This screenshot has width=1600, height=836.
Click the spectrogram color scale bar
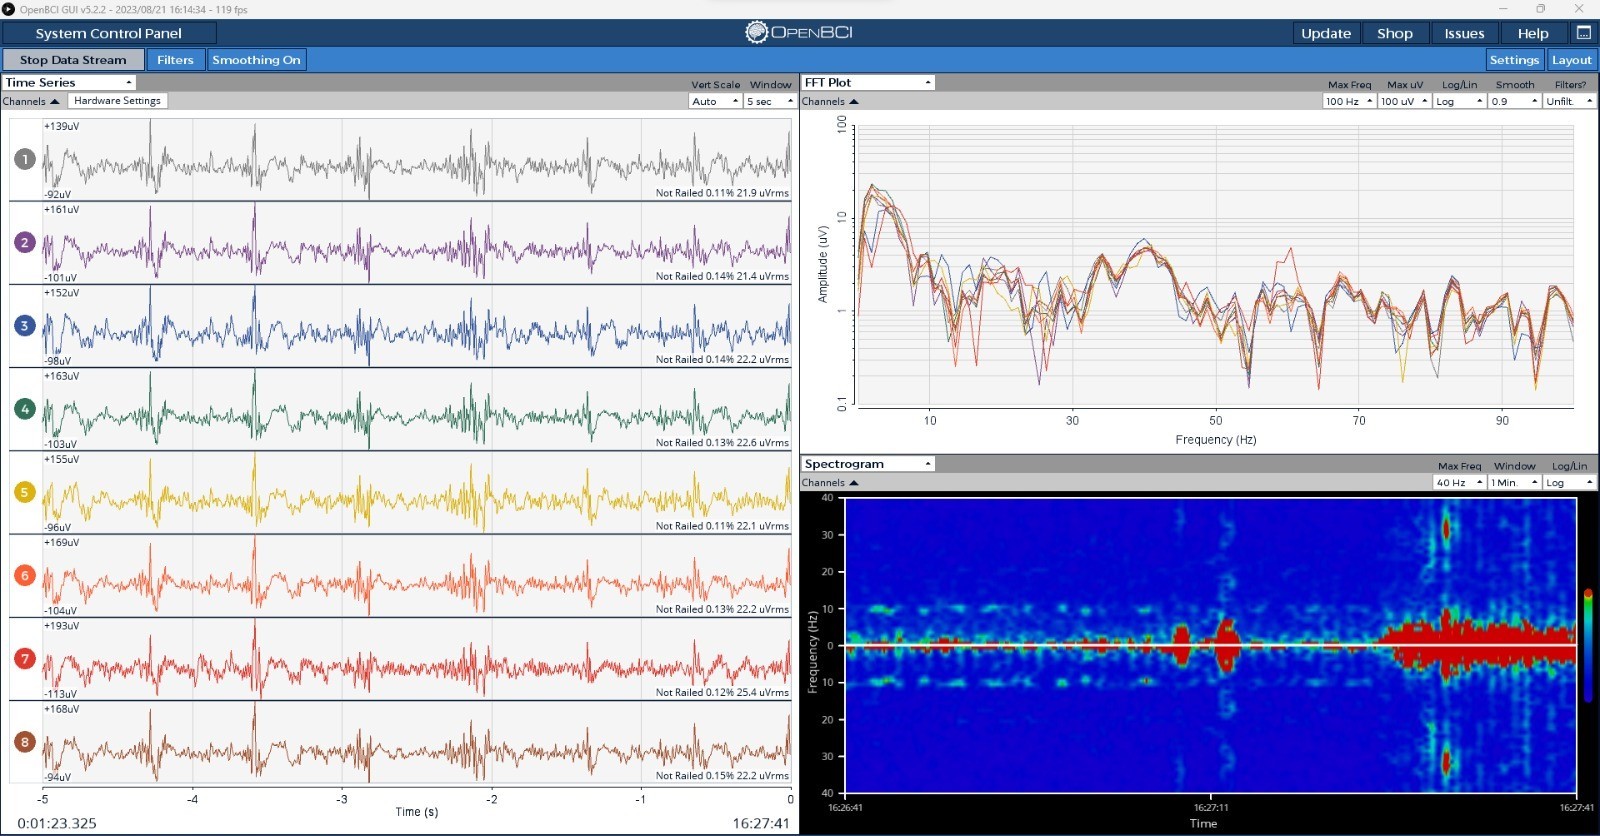pos(1587,645)
